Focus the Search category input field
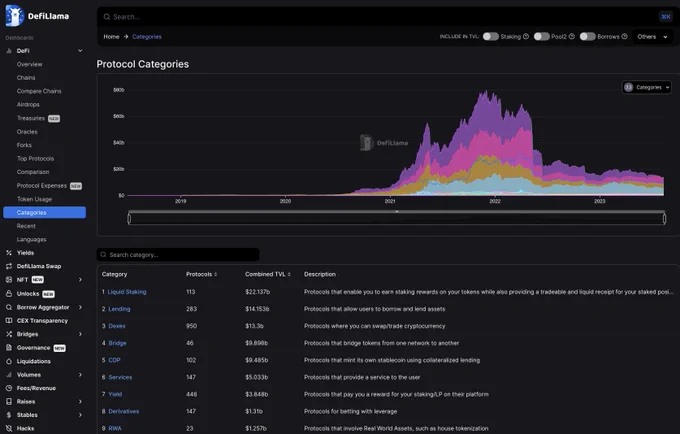The width and height of the screenshot is (680, 434). tap(178, 255)
